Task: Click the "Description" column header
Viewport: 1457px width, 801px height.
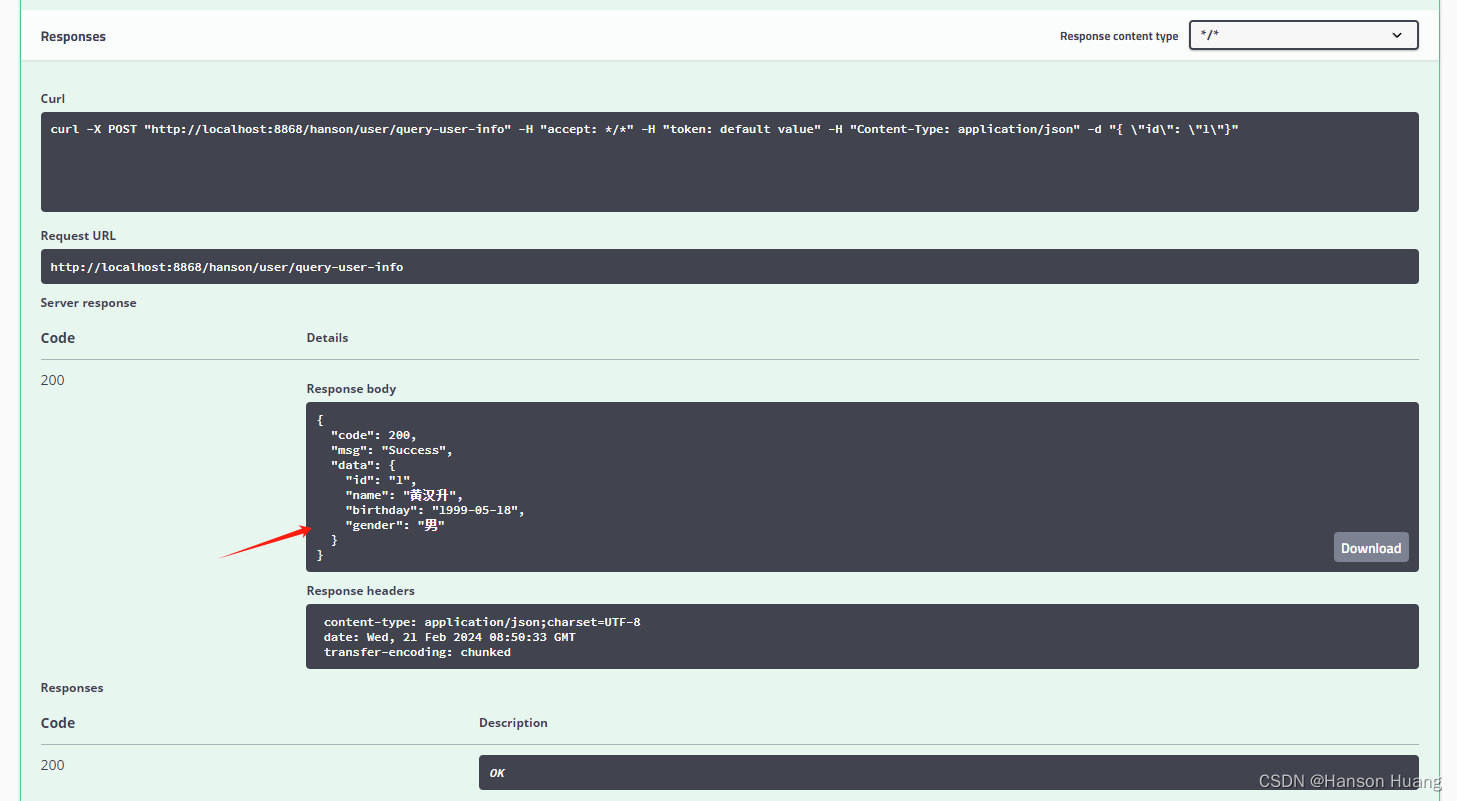Action: pos(513,723)
